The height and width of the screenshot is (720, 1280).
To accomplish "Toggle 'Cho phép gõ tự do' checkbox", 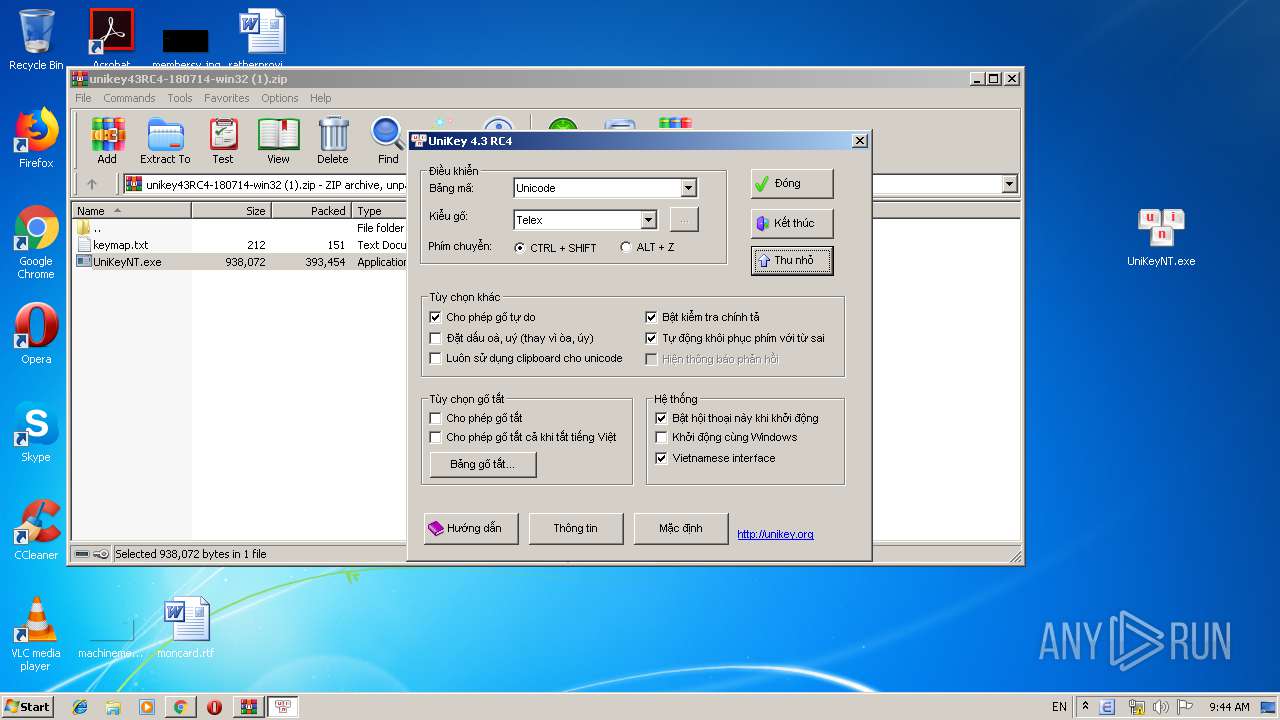I will pyautogui.click(x=435, y=317).
